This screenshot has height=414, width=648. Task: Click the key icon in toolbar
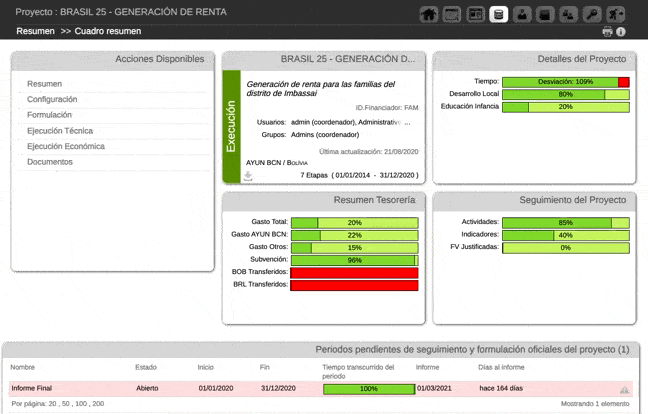click(x=592, y=14)
